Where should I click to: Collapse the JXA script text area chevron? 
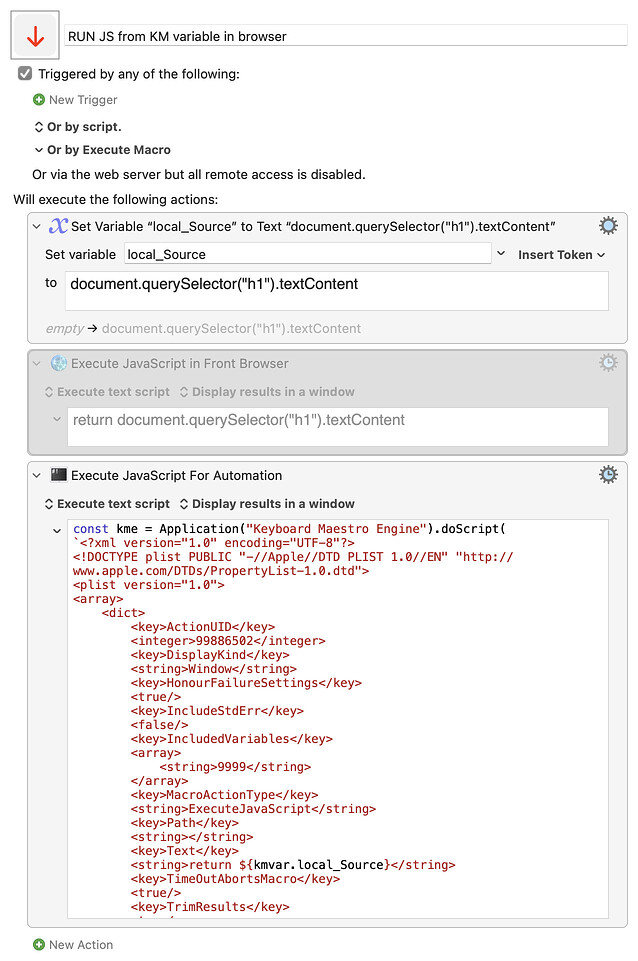coord(57,531)
